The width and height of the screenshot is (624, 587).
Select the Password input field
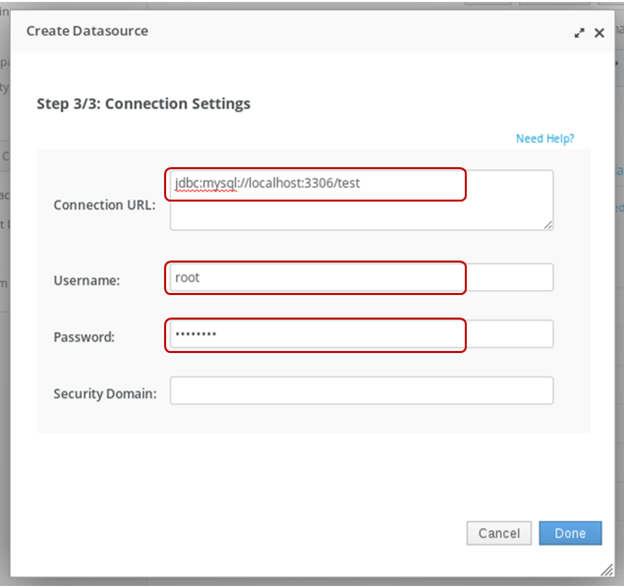point(360,335)
